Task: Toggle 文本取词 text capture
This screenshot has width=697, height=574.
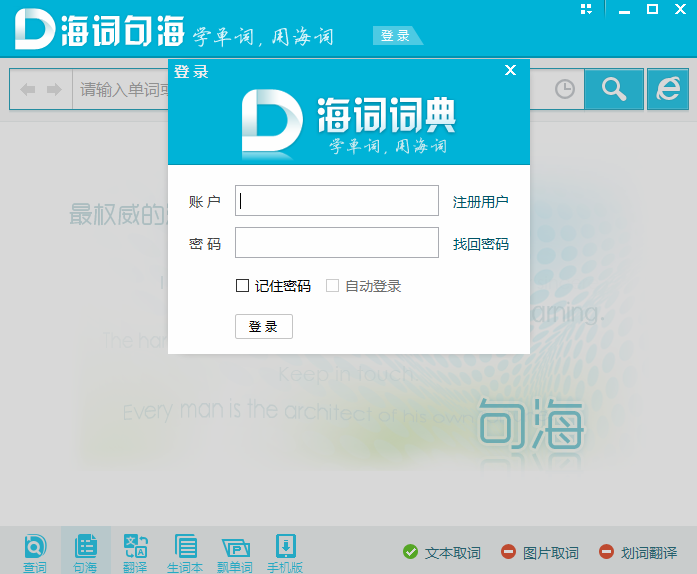Action: [x=442, y=553]
